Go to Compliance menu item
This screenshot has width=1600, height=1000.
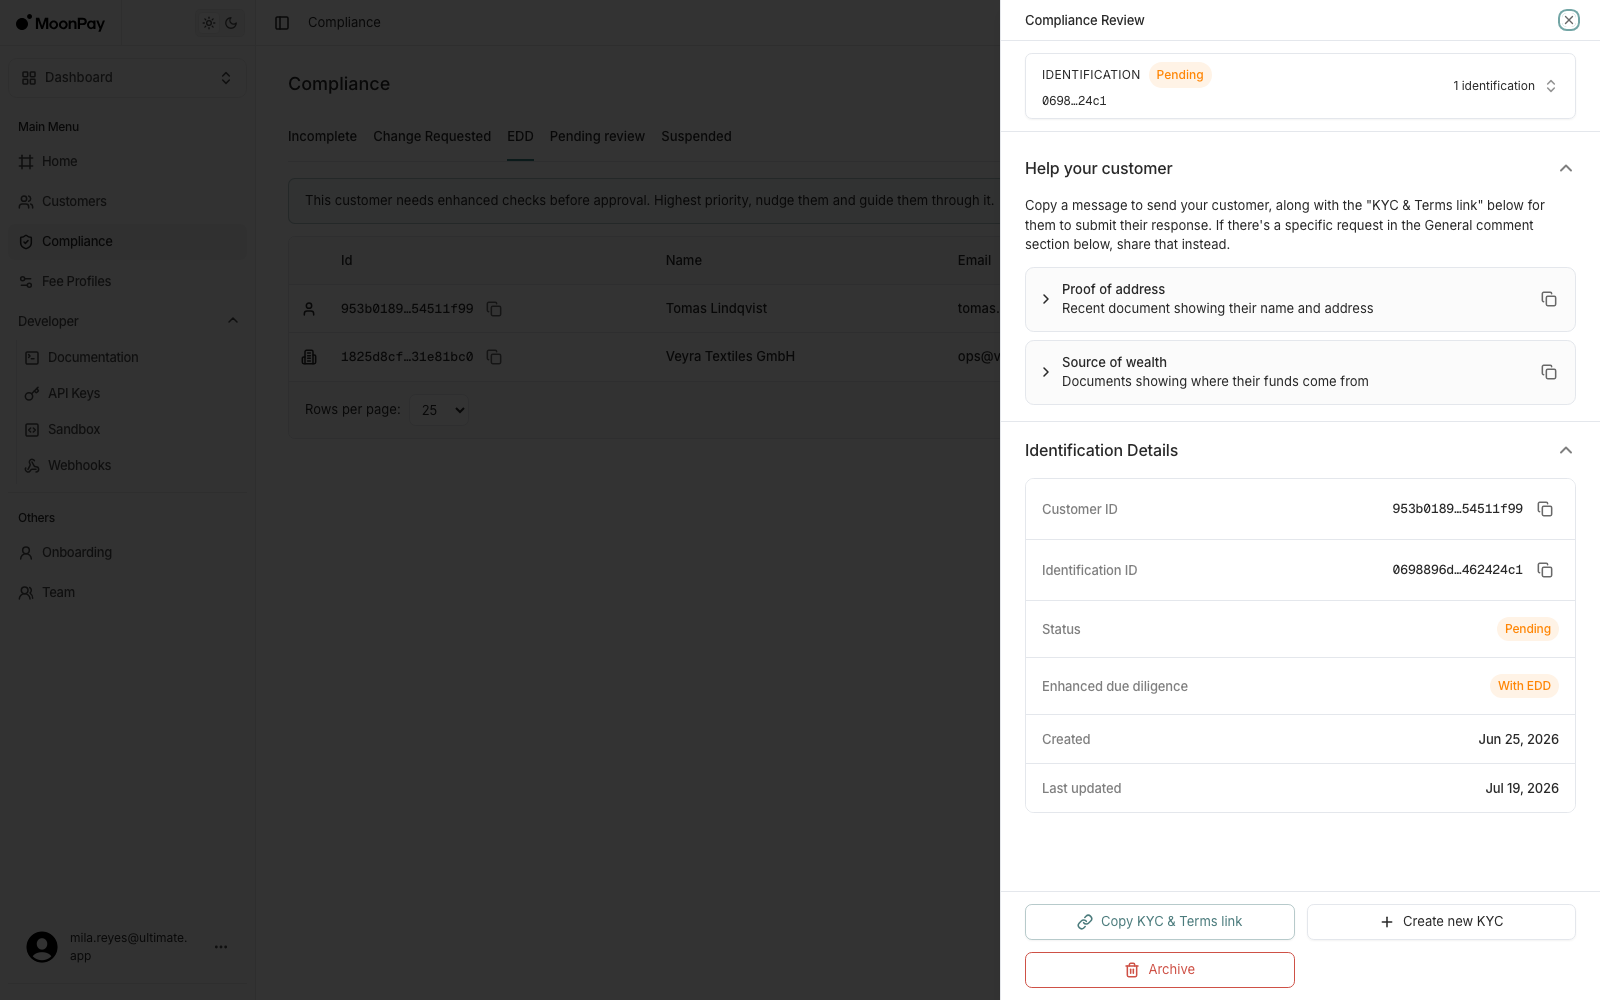(x=126, y=241)
